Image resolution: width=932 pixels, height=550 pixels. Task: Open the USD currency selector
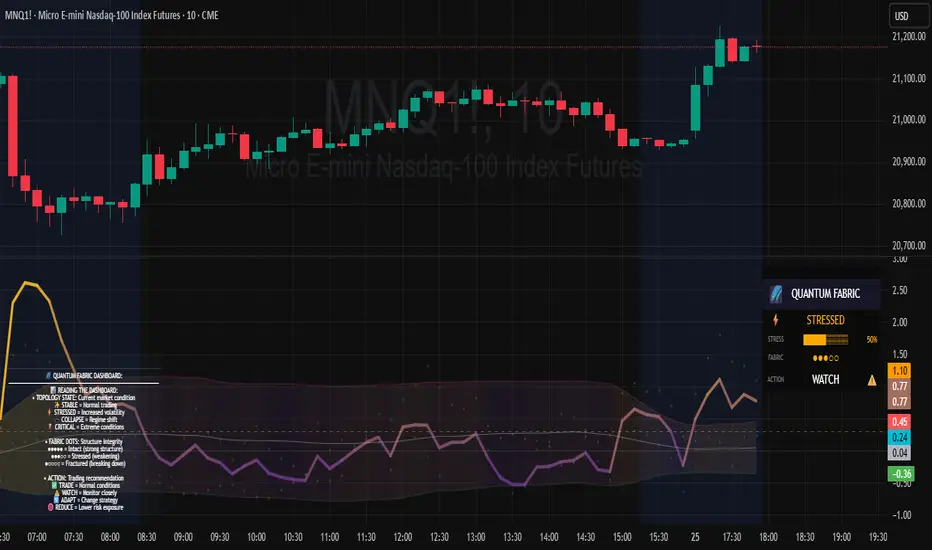pos(902,16)
